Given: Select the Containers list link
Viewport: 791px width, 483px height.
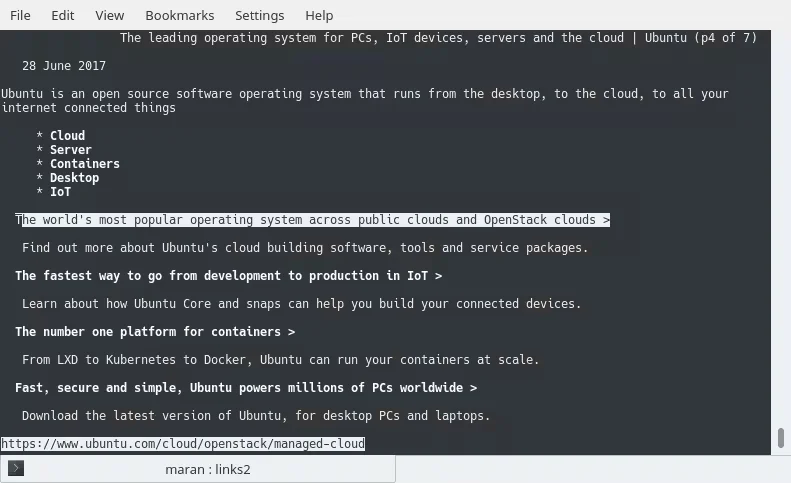Looking at the screenshot, I should pyautogui.click(x=84, y=164).
